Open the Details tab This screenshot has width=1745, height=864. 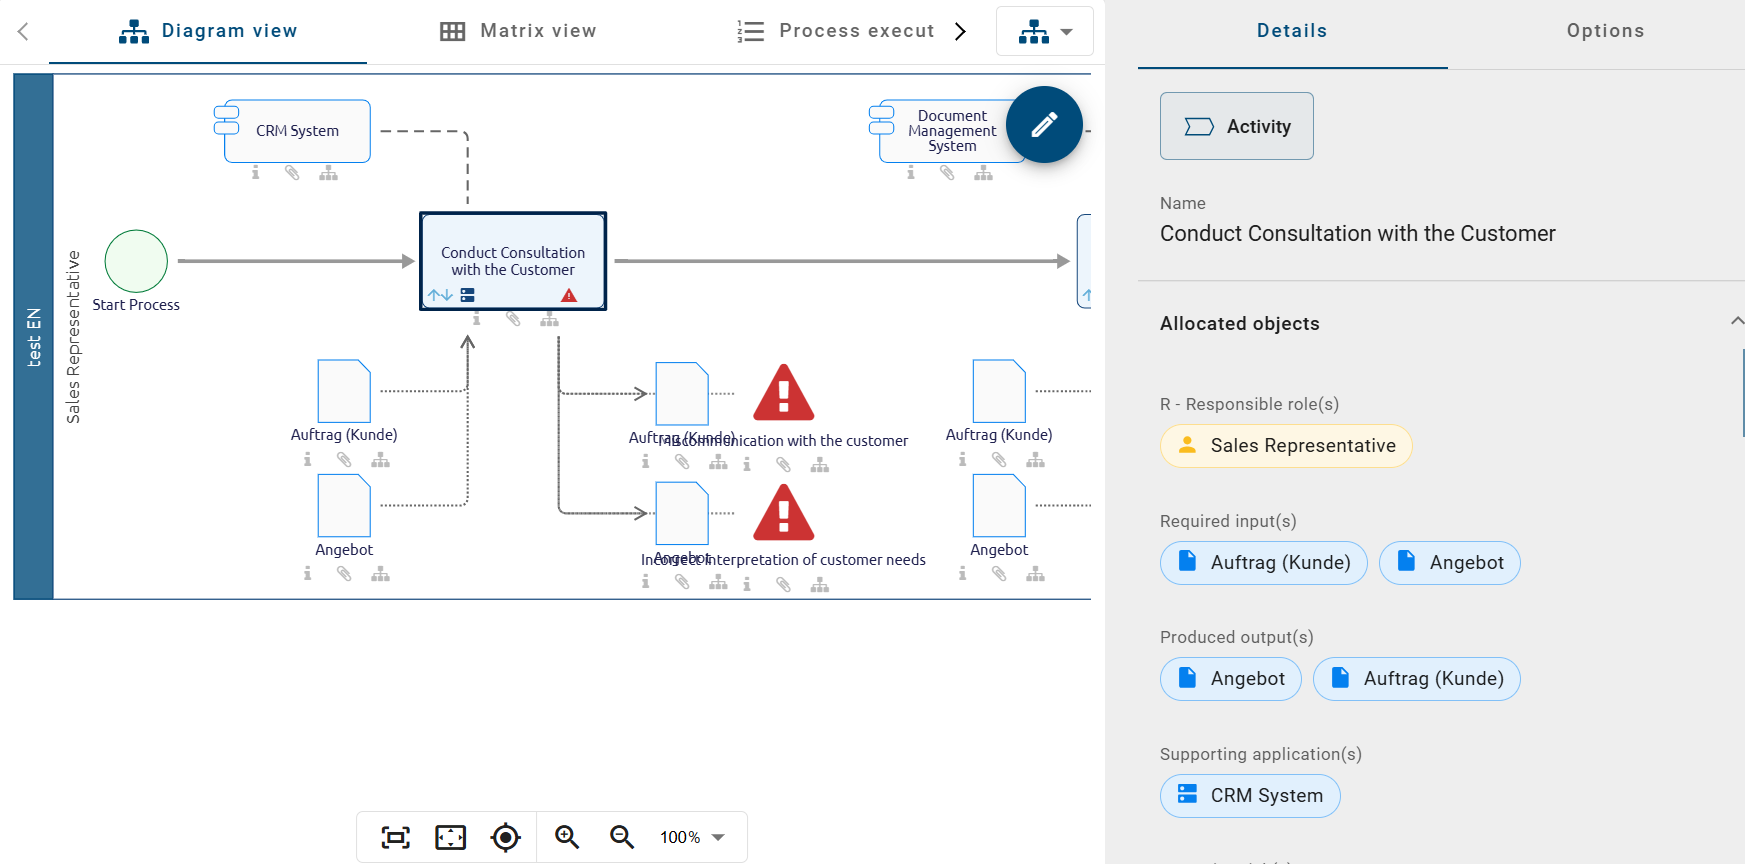1292,31
